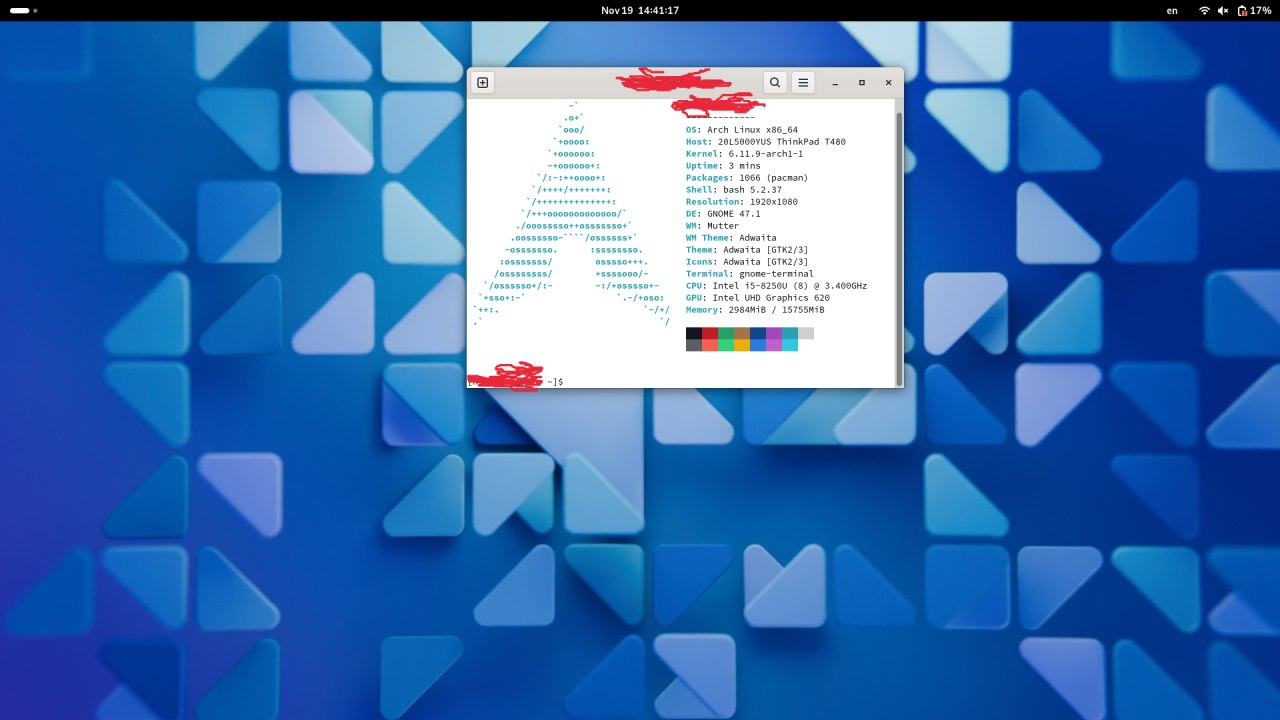Click the '~]$' shell prompt line
Viewport: 1280px width, 720px height.
click(555, 382)
